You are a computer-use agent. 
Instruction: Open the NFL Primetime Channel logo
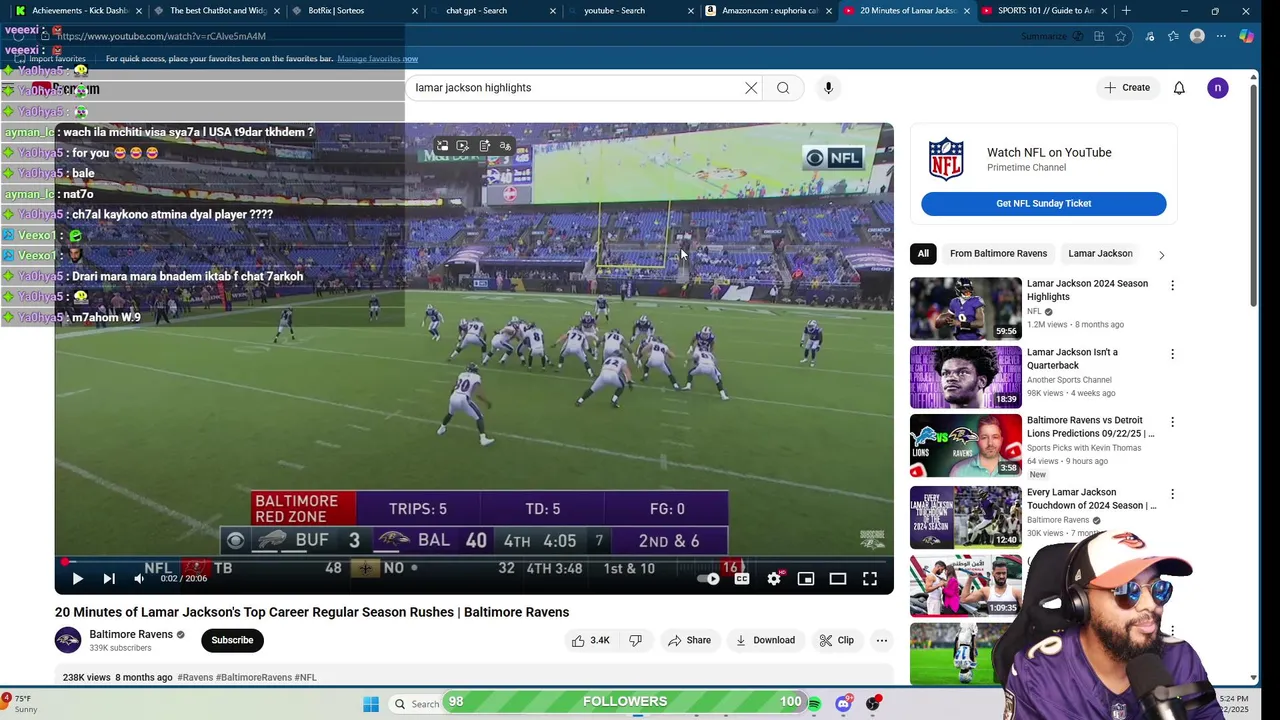click(946, 159)
